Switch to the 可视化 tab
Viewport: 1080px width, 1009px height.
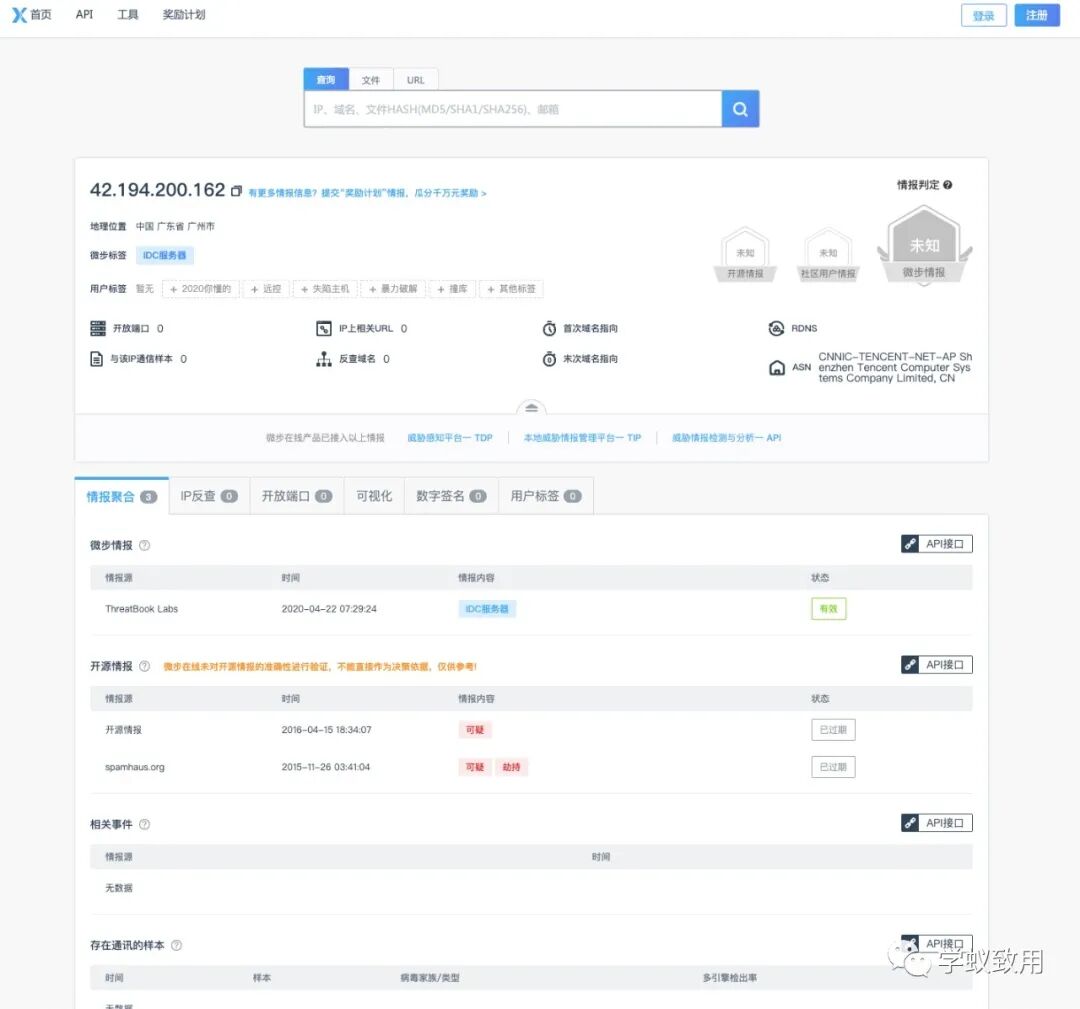click(x=374, y=496)
